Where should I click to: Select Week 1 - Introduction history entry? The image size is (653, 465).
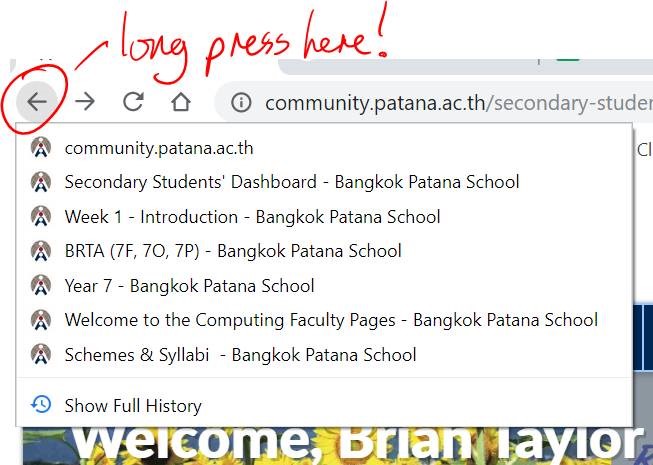pos(324,217)
